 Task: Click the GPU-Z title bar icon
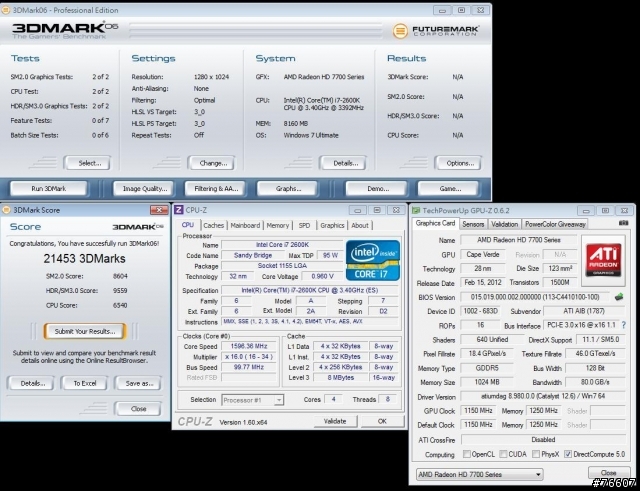pos(416,211)
